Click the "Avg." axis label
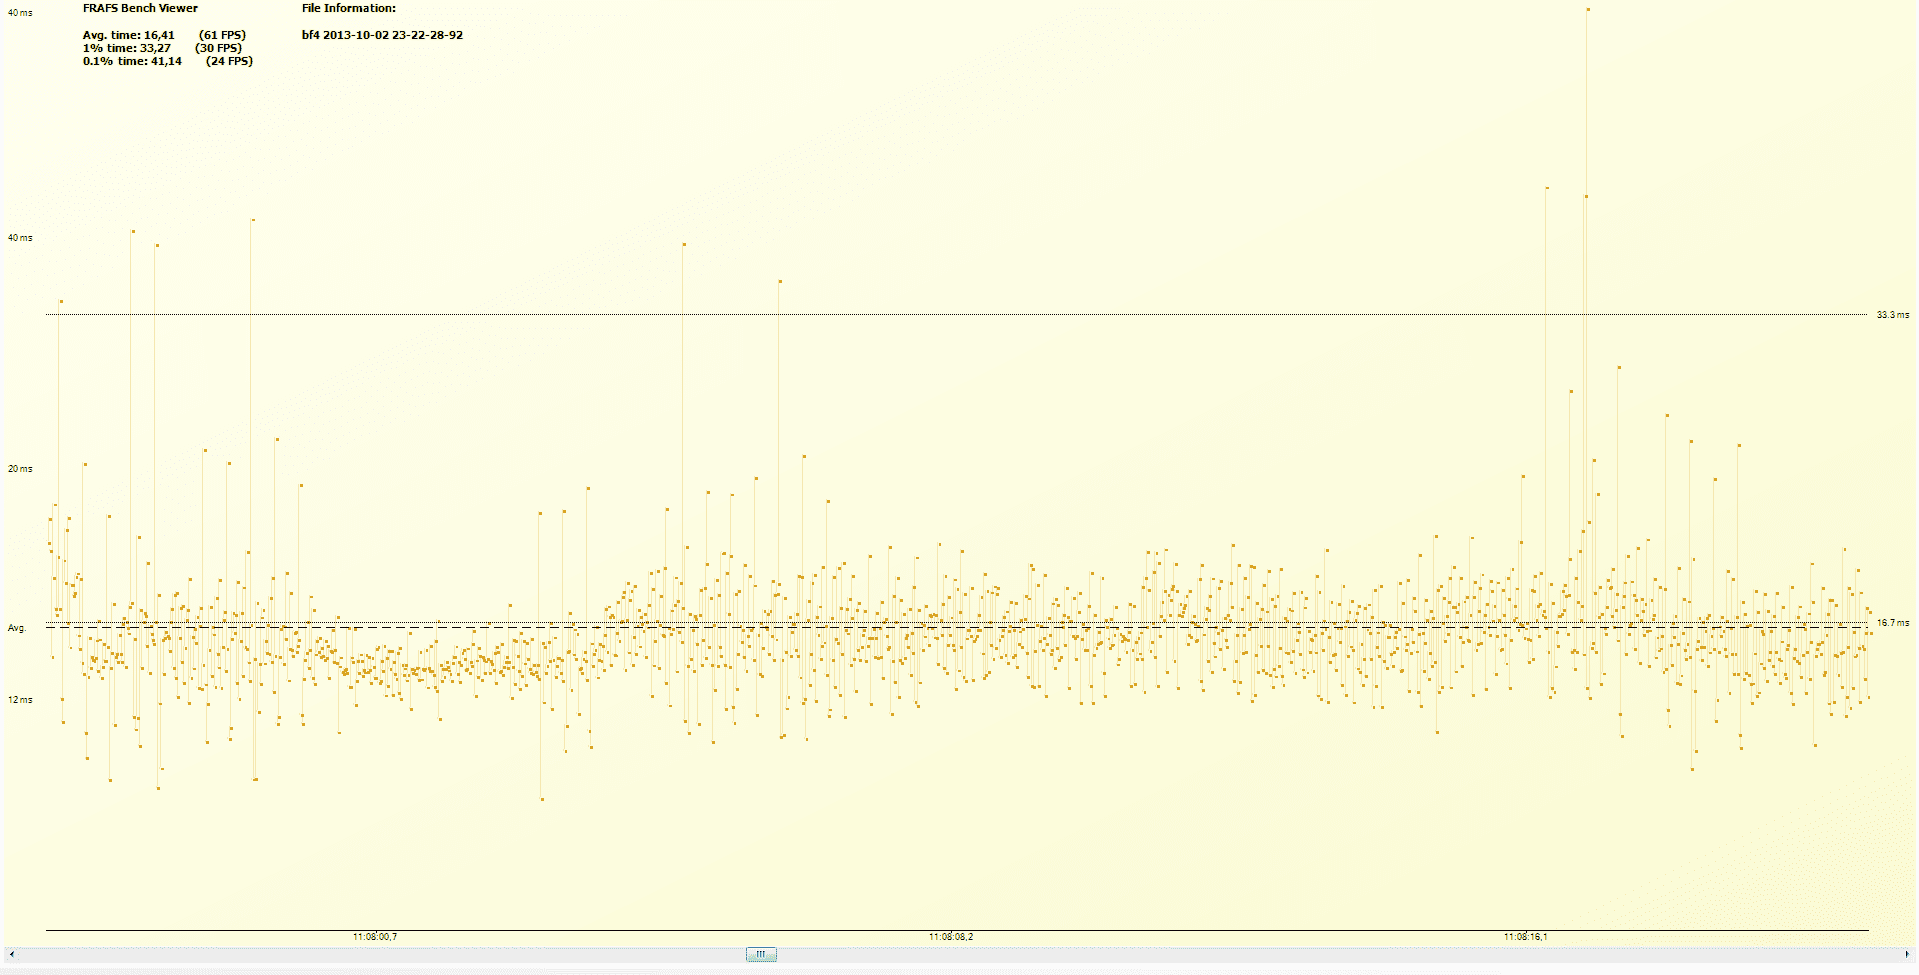This screenshot has height=975, width=1919. [17, 628]
